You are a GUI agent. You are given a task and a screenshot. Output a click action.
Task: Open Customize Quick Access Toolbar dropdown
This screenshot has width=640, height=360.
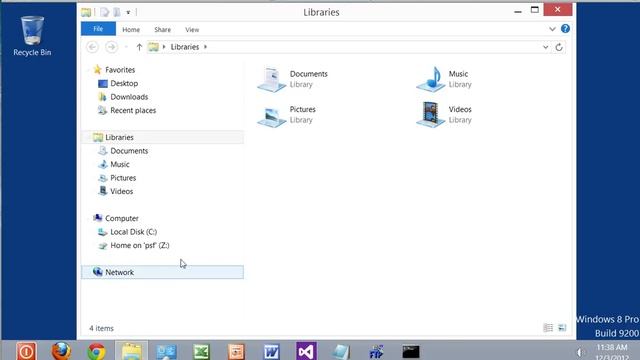click(128, 13)
